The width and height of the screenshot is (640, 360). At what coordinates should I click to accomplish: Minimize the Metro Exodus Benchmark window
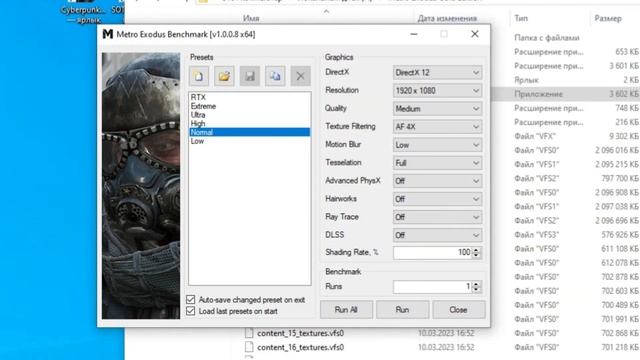tap(414, 34)
